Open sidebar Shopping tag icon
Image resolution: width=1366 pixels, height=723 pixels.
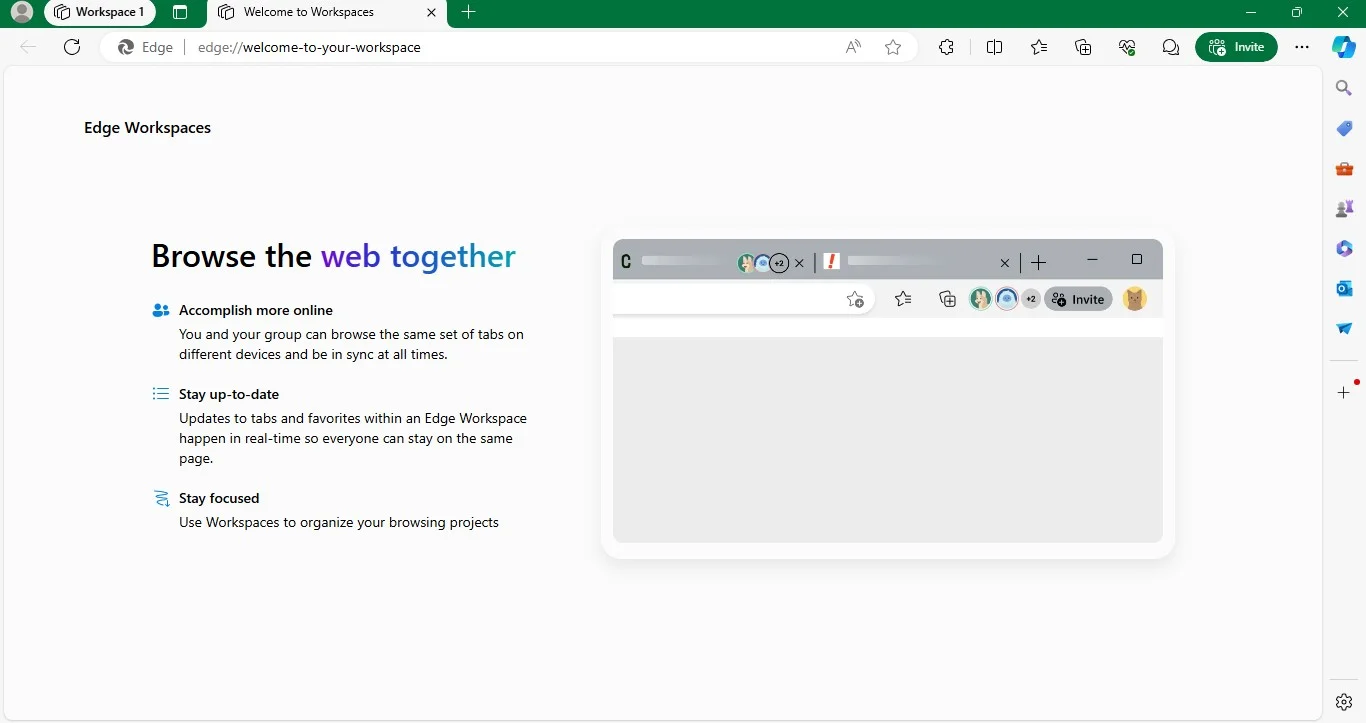pyautogui.click(x=1344, y=128)
